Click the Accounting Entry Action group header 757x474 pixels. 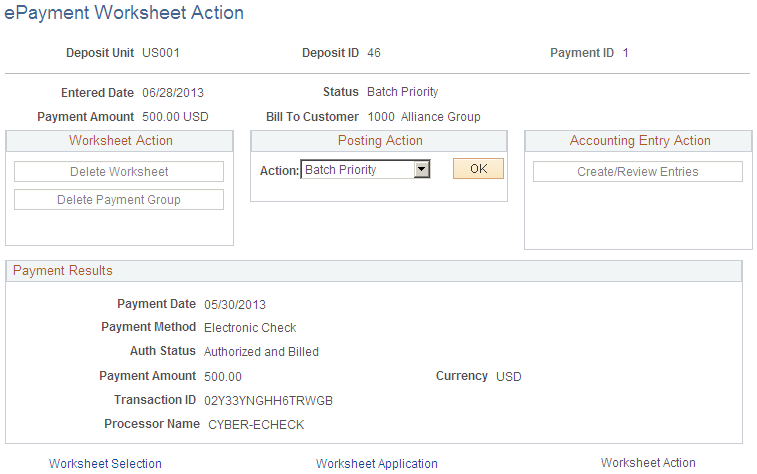[x=639, y=141]
